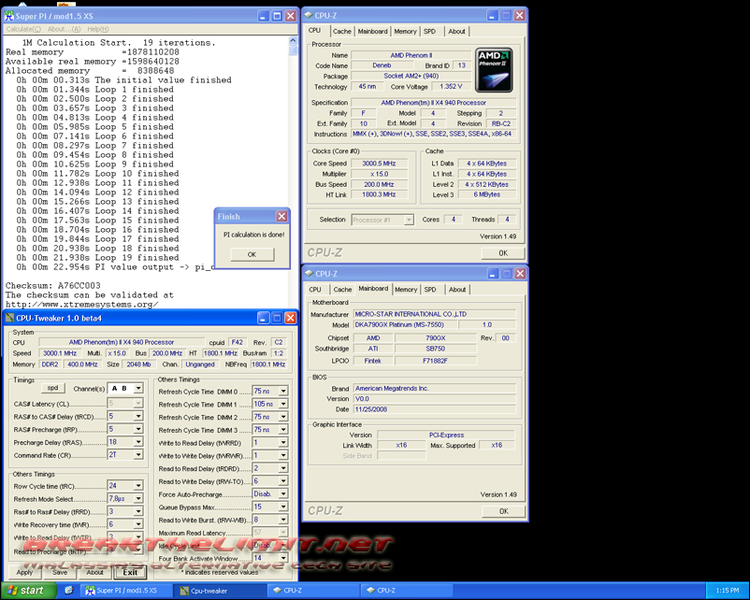Open About menu in Super PI
The width and height of the screenshot is (750, 600).
click(64, 29)
